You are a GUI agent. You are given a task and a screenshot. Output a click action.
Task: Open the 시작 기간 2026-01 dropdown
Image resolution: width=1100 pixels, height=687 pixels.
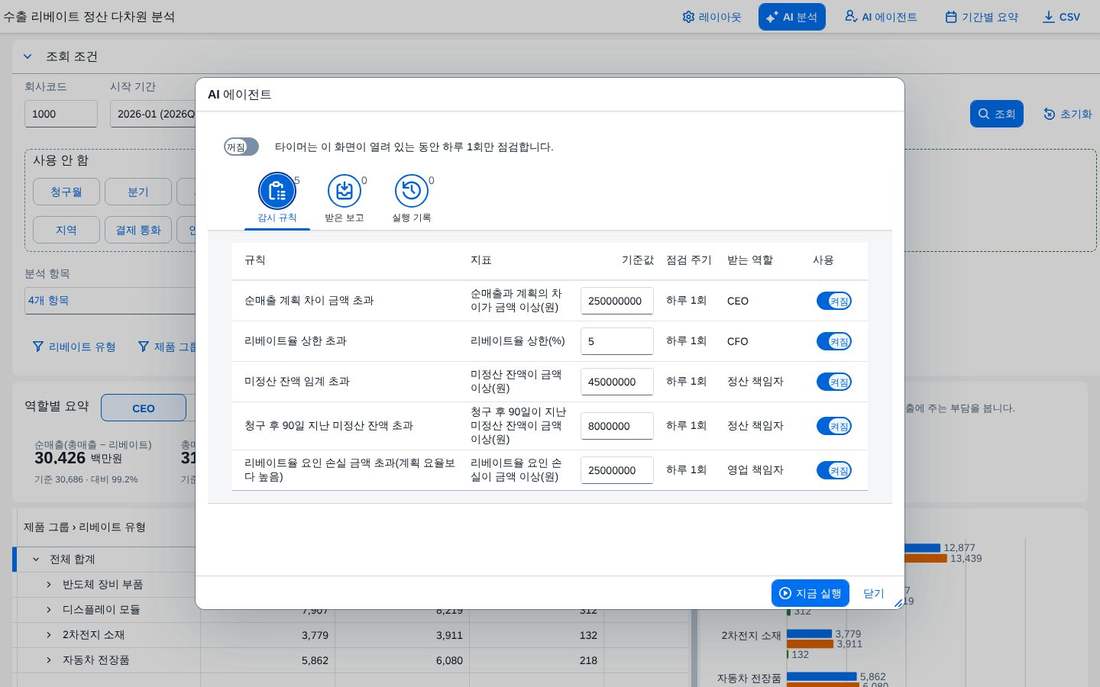[153, 114]
